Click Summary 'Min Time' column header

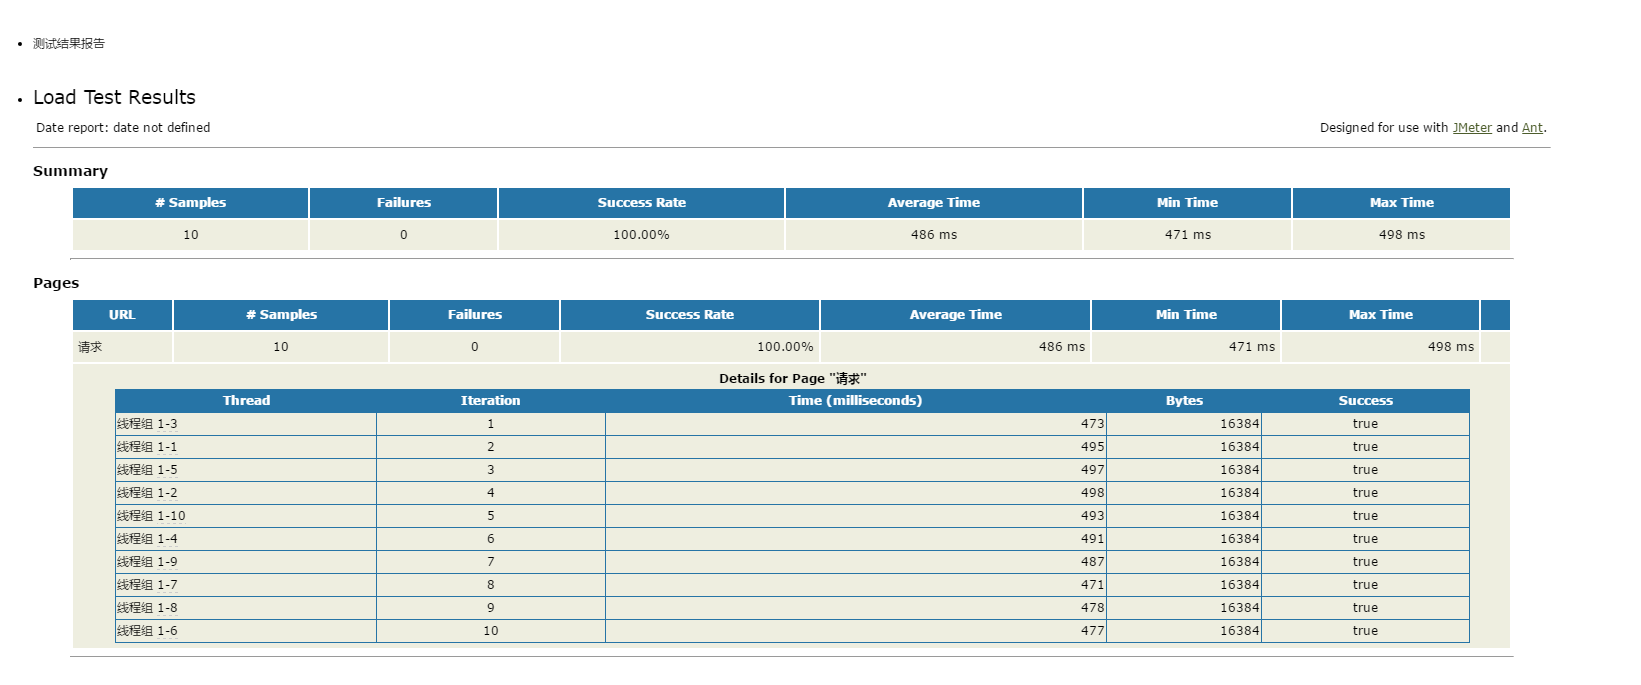[1188, 203]
